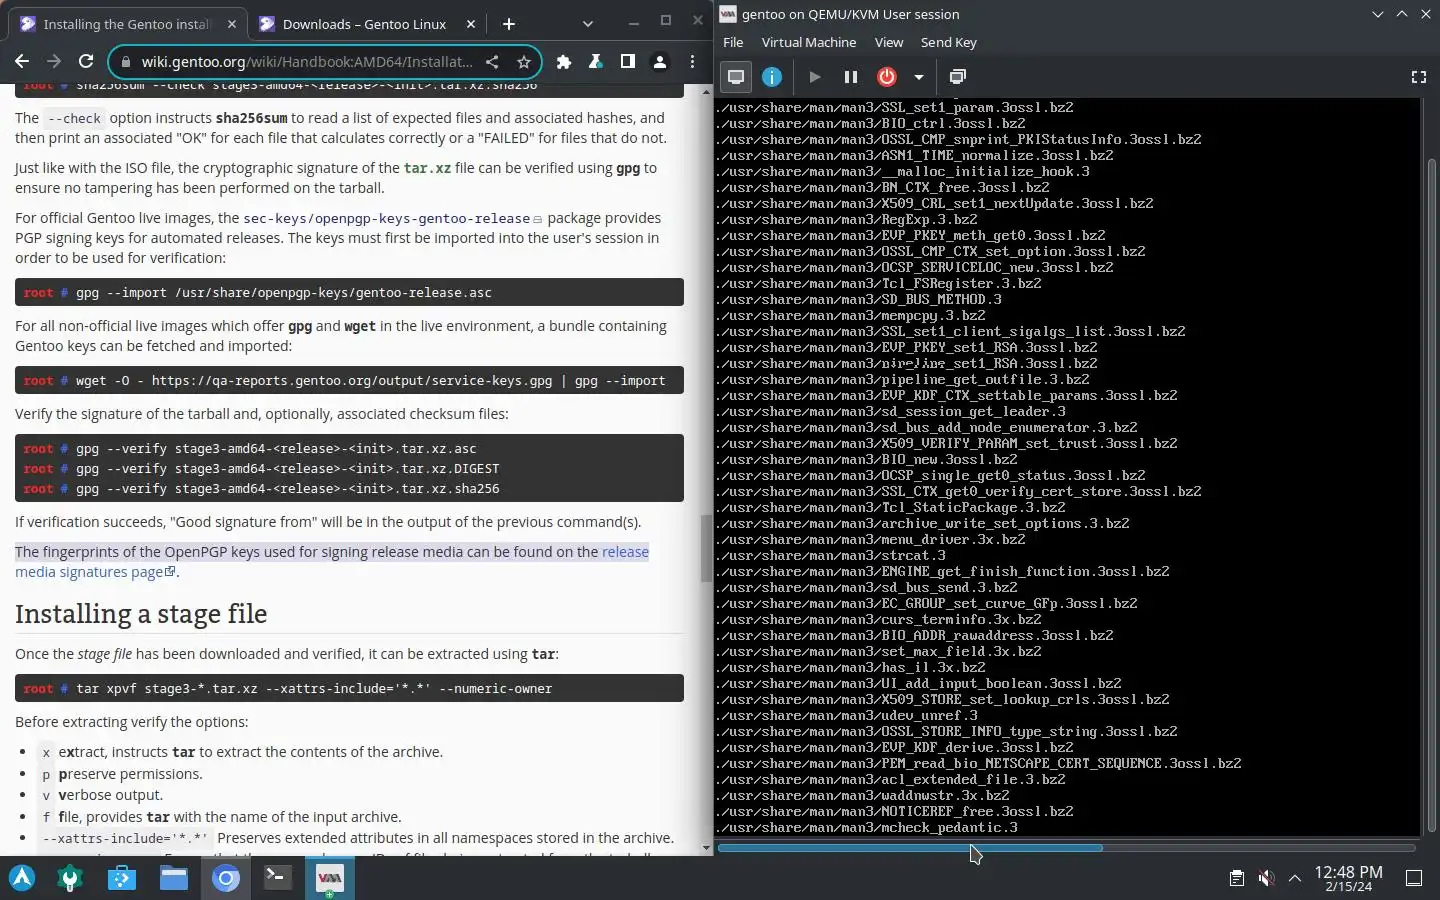Click the Run virtual machine play button

[x=814, y=77]
